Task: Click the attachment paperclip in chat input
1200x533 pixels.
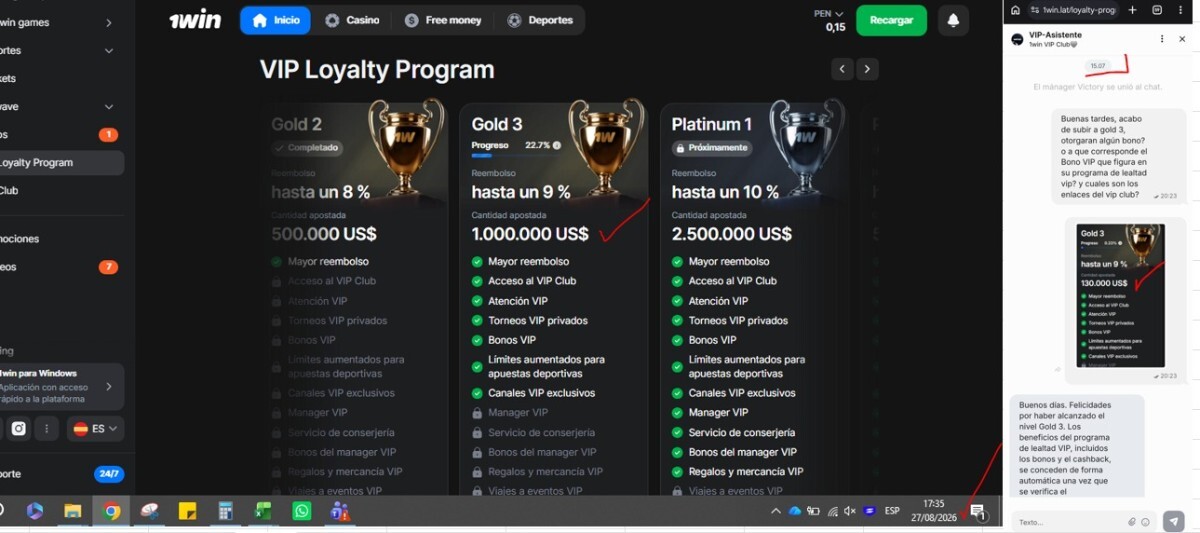Action: point(1132,522)
